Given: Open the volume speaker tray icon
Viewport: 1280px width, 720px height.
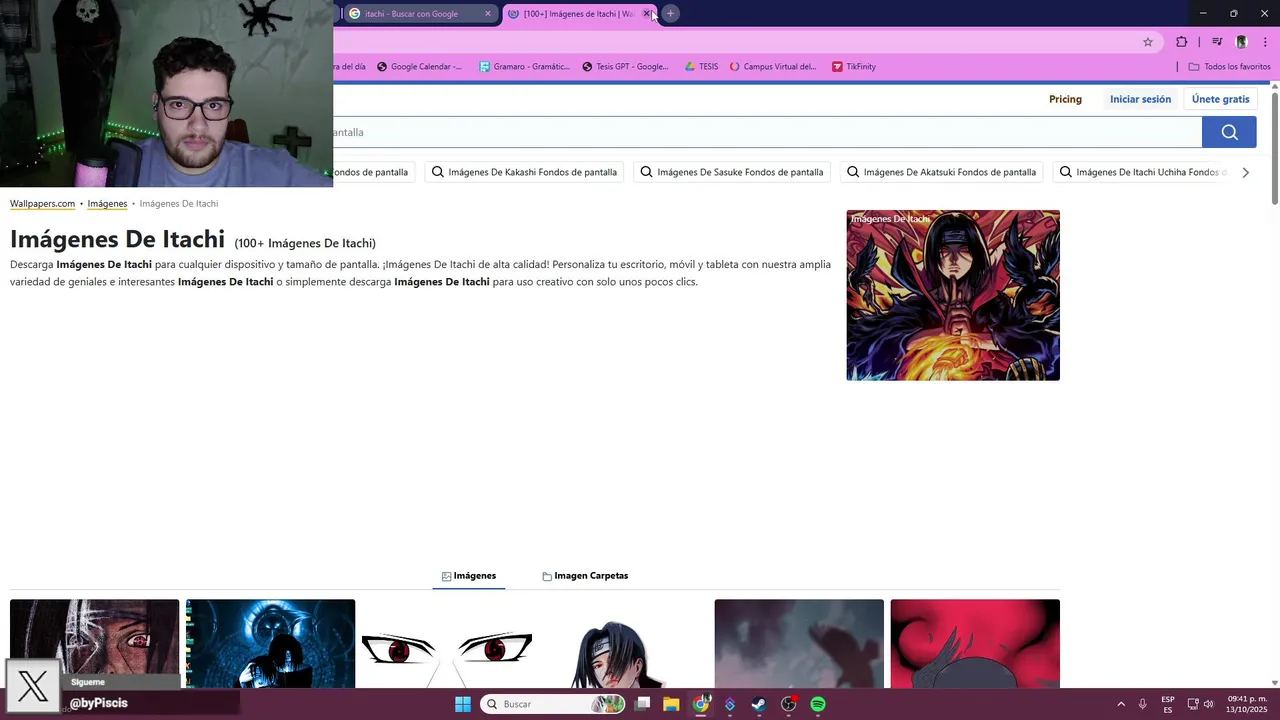Looking at the screenshot, I should (1208, 704).
